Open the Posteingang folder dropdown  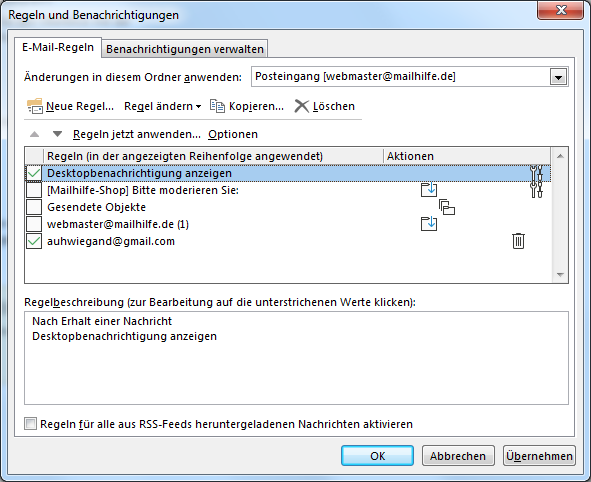(558, 77)
